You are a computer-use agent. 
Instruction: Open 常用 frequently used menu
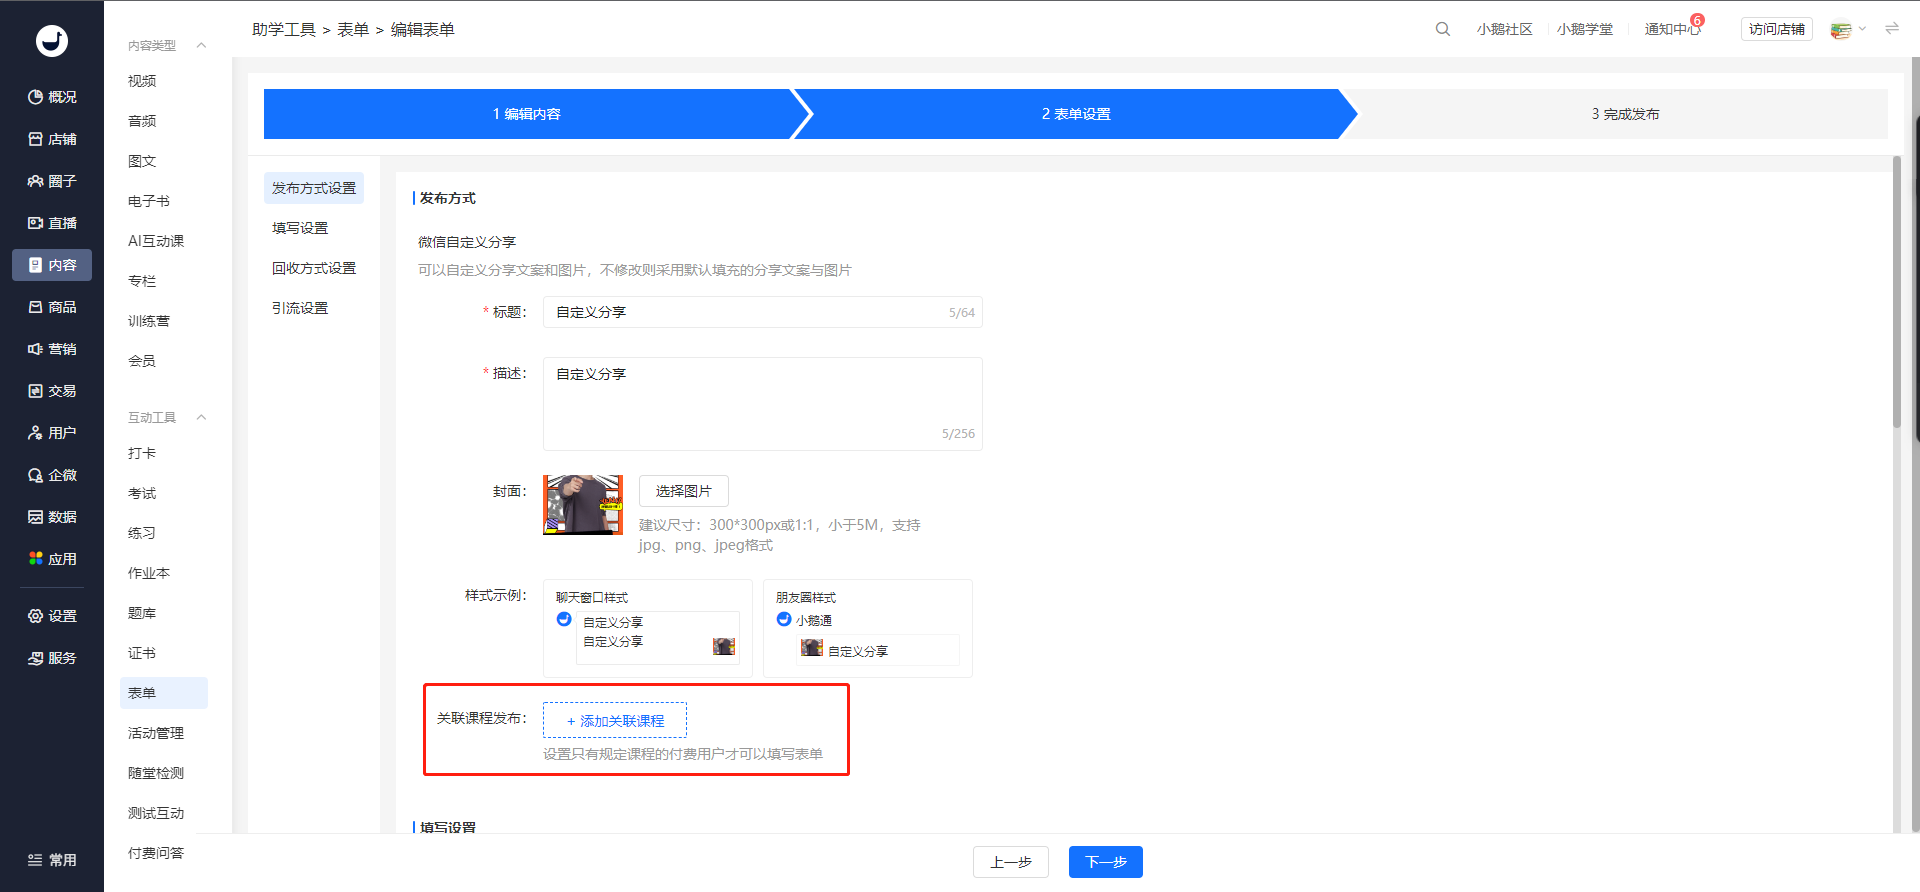click(x=52, y=860)
